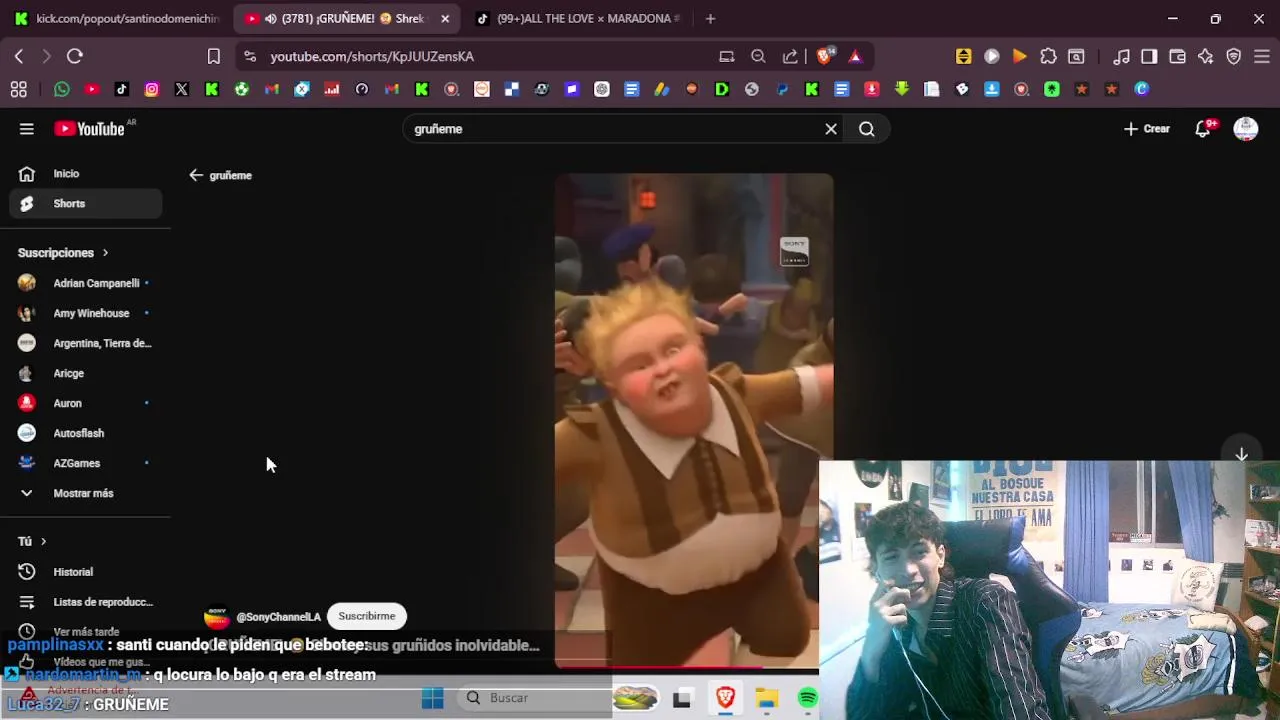Click the Suscribirme button
This screenshot has height=720, width=1280.
pyautogui.click(x=366, y=616)
